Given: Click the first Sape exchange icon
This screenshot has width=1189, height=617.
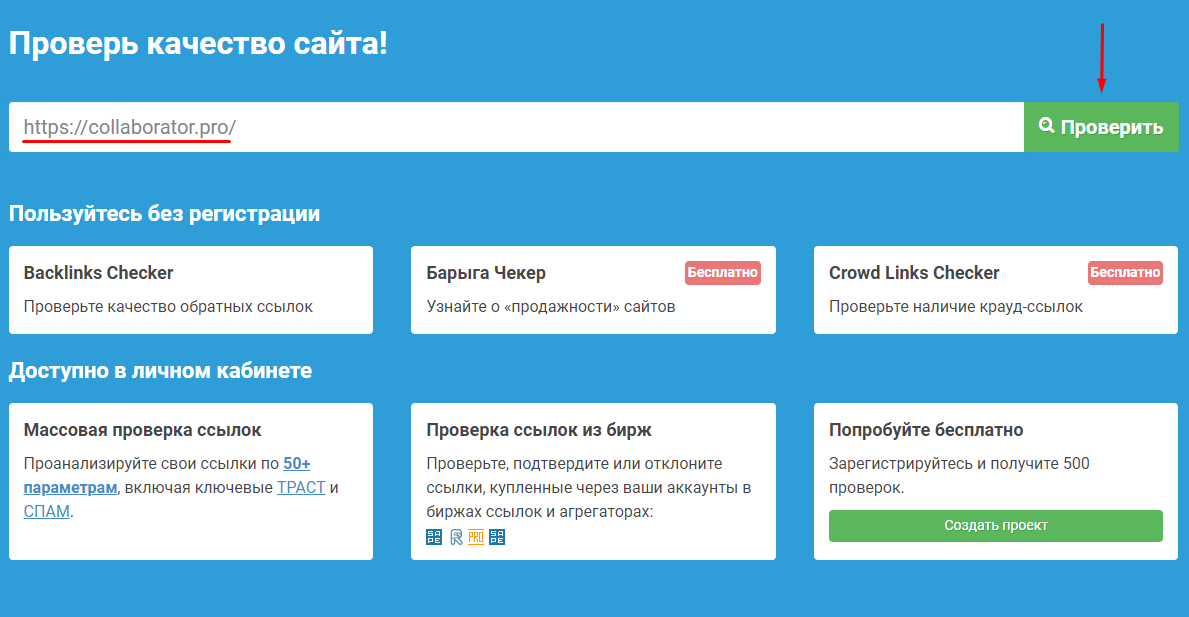Looking at the screenshot, I should click(x=434, y=537).
